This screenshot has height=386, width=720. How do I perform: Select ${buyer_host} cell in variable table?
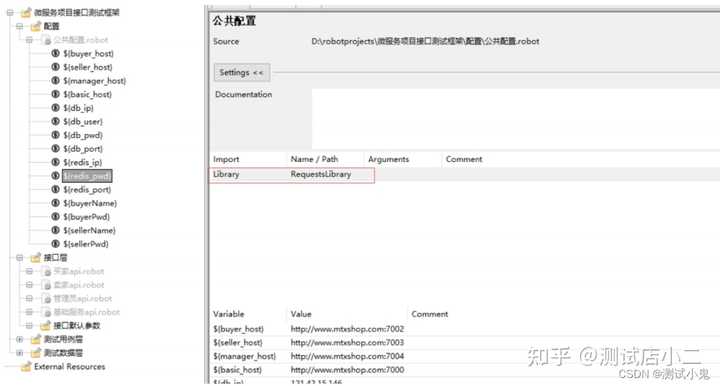pyautogui.click(x=238, y=329)
